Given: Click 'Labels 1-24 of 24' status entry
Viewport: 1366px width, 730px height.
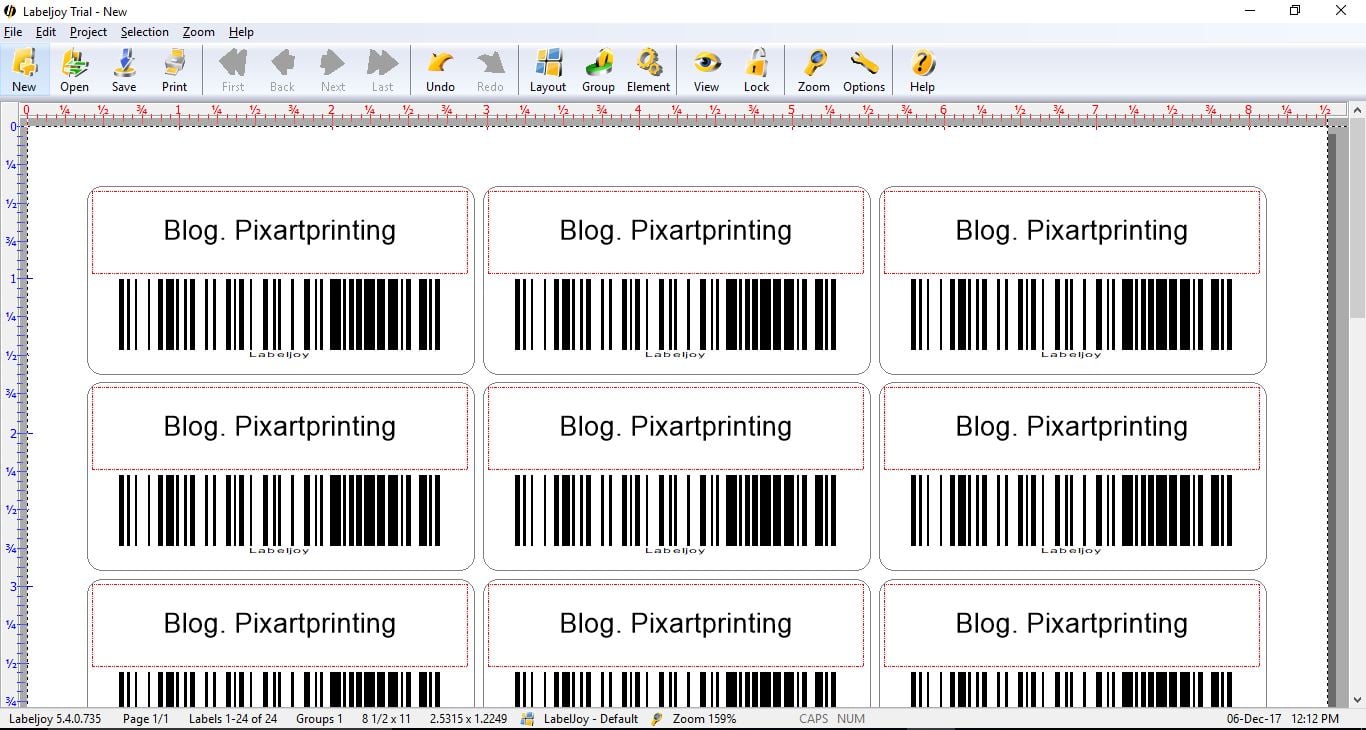Looking at the screenshot, I should [x=233, y=719].
